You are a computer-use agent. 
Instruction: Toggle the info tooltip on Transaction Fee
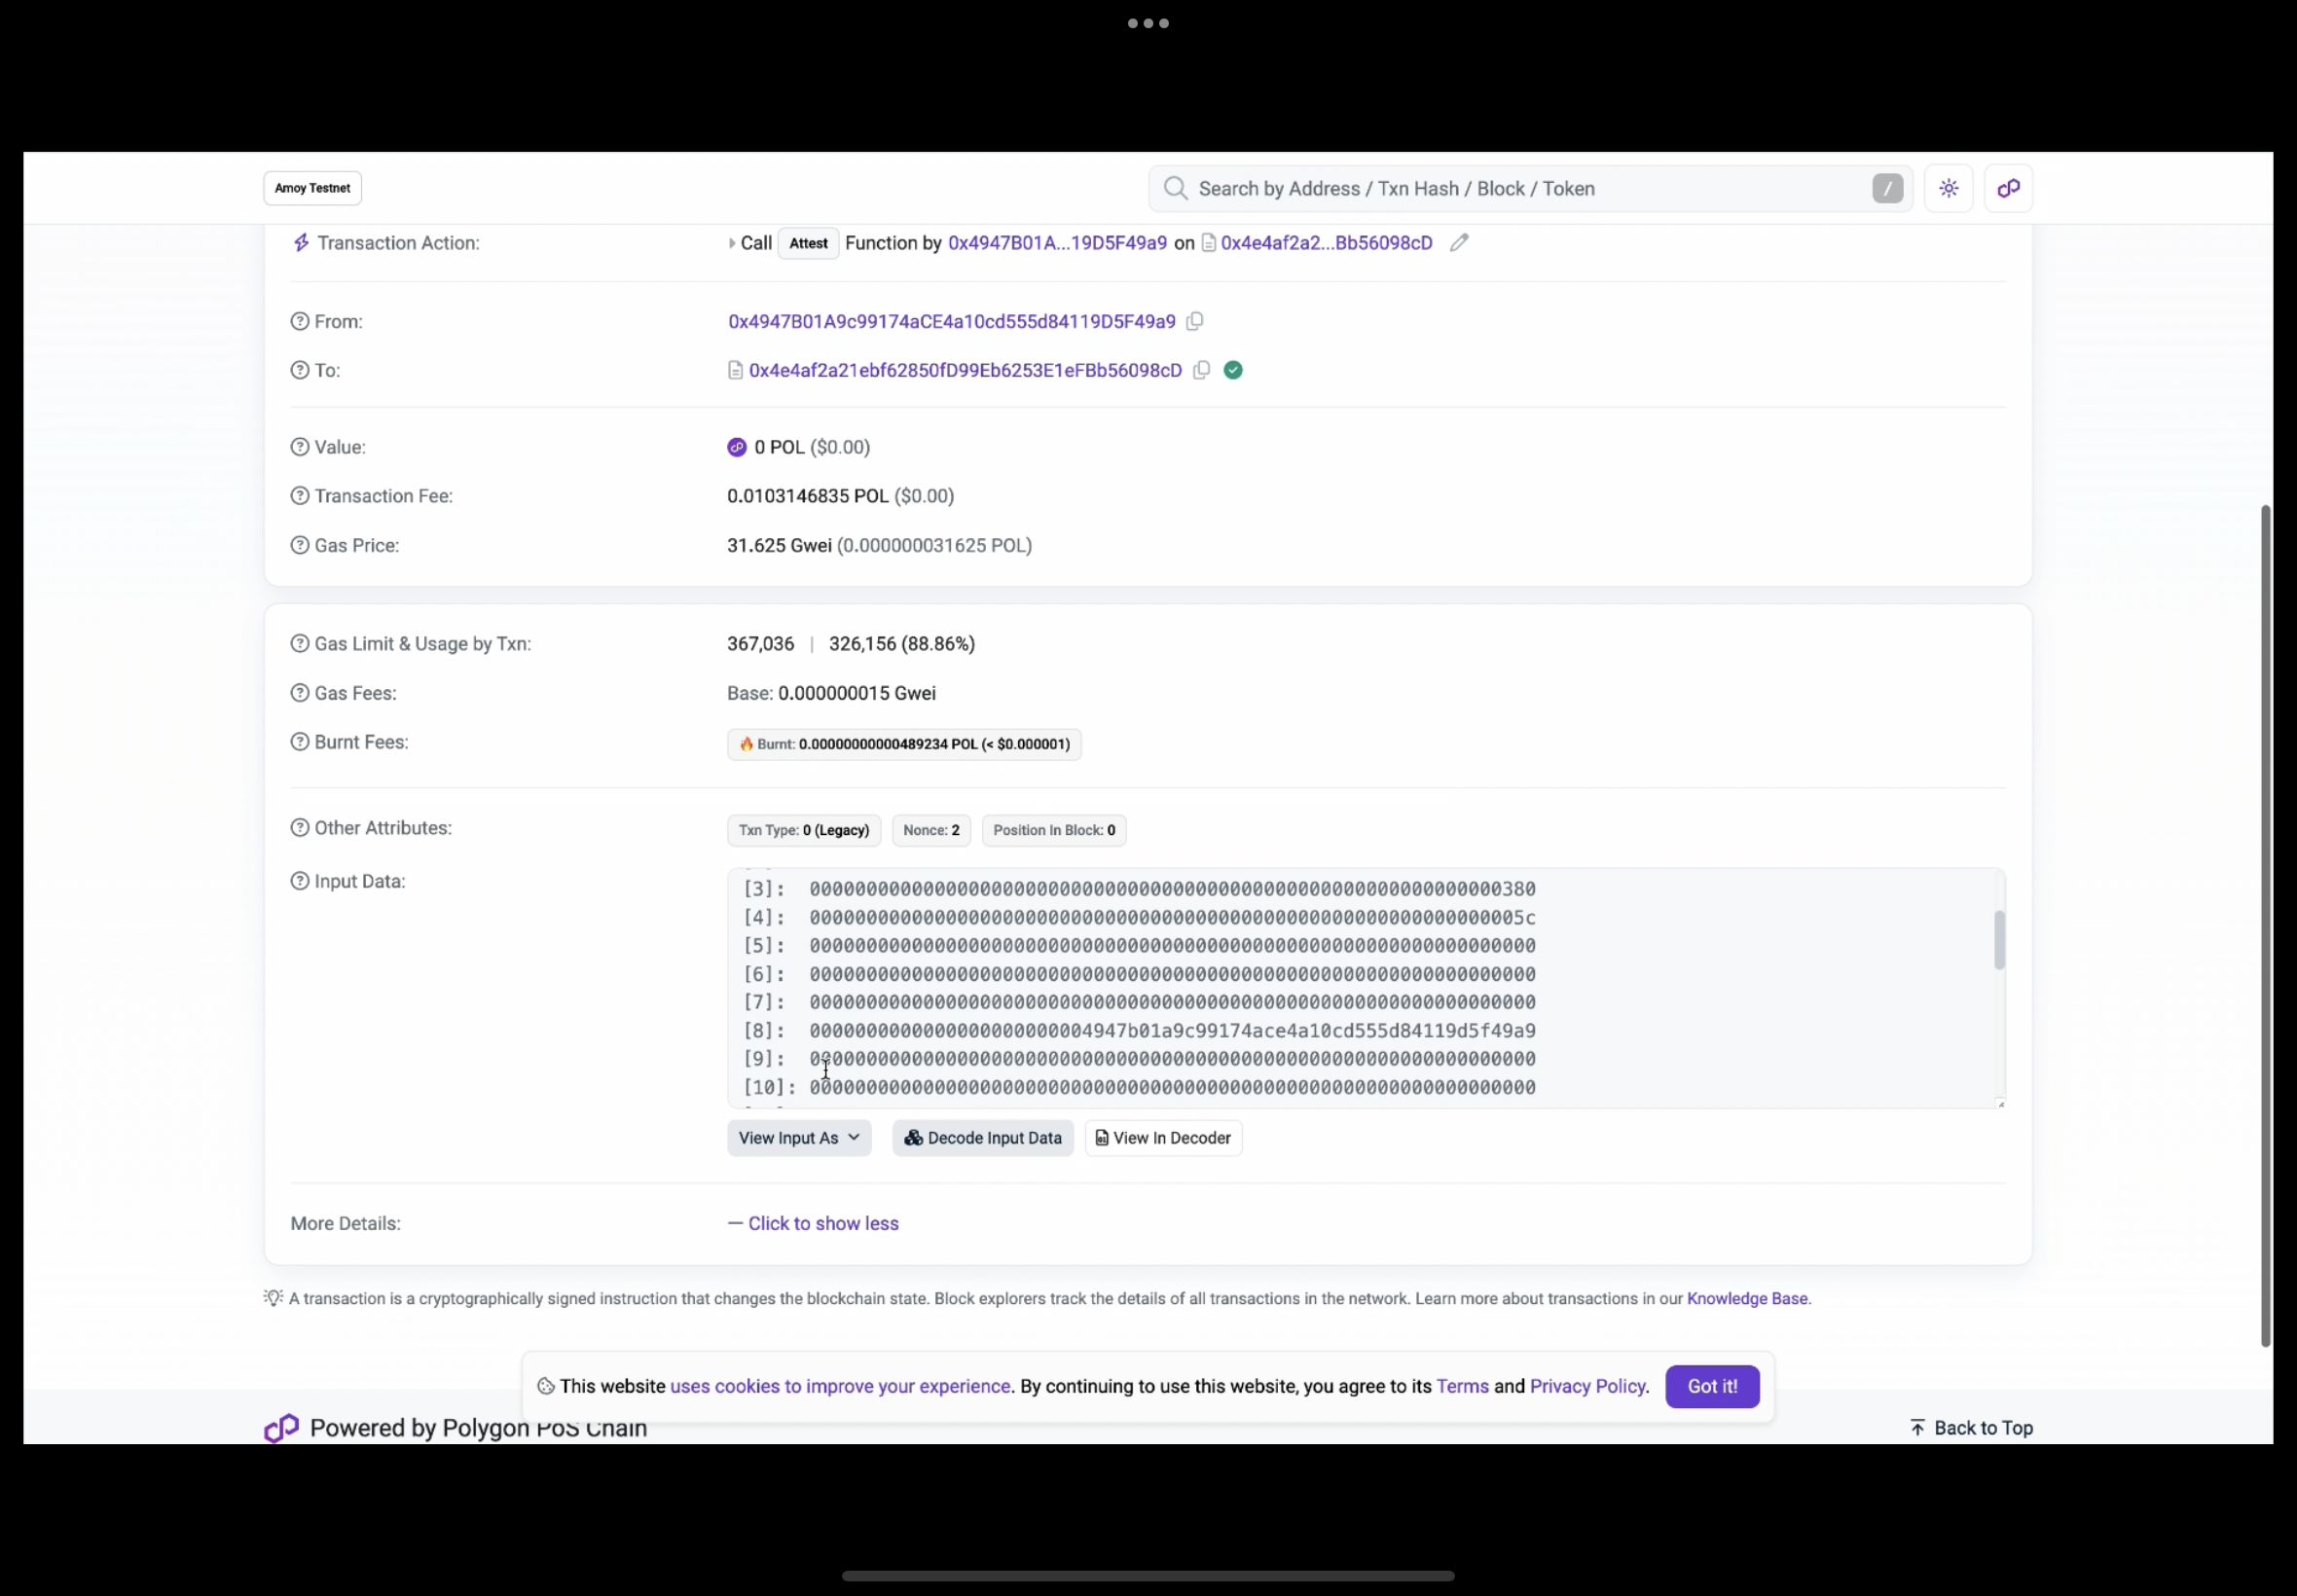click(x=299, y=495)
